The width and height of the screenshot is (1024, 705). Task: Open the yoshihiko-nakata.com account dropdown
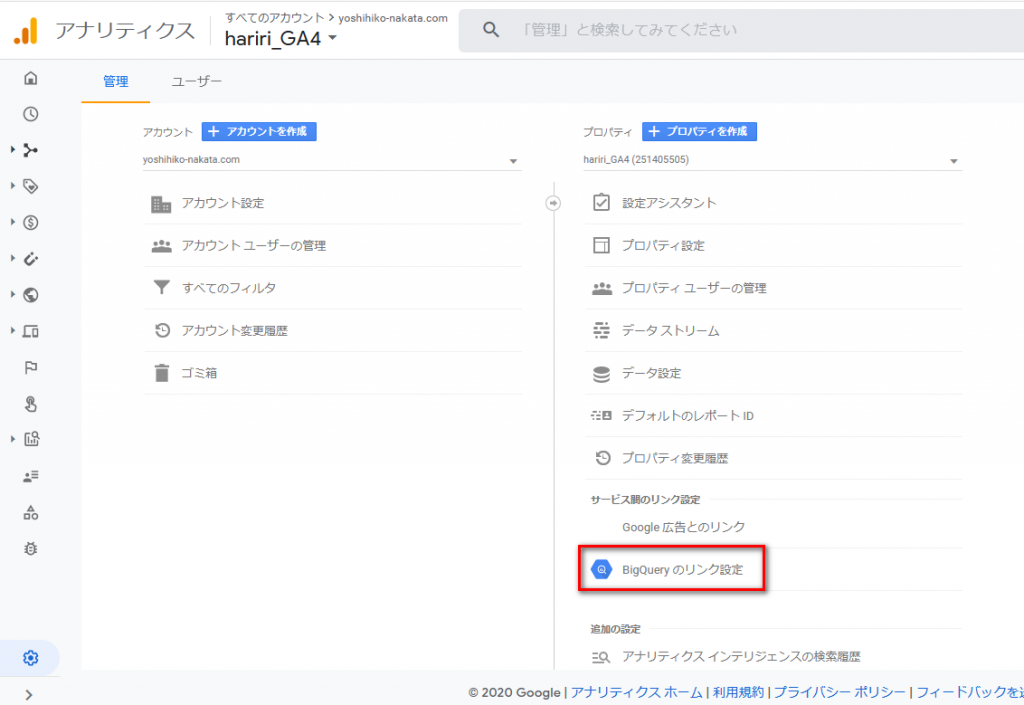click(x=332, y=160)
